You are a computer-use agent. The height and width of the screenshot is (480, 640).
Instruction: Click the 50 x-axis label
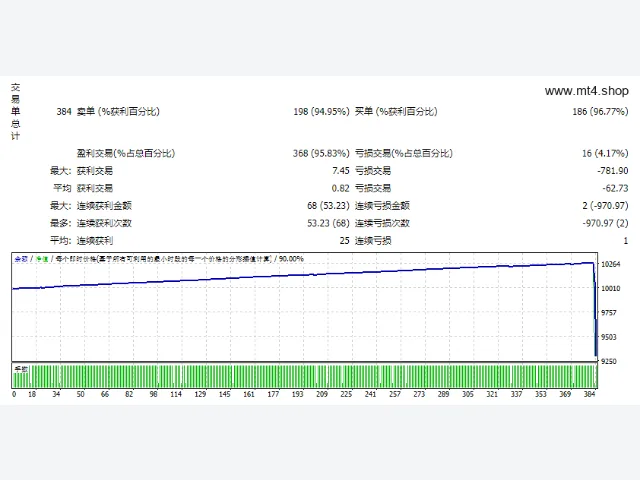point(80,394)
